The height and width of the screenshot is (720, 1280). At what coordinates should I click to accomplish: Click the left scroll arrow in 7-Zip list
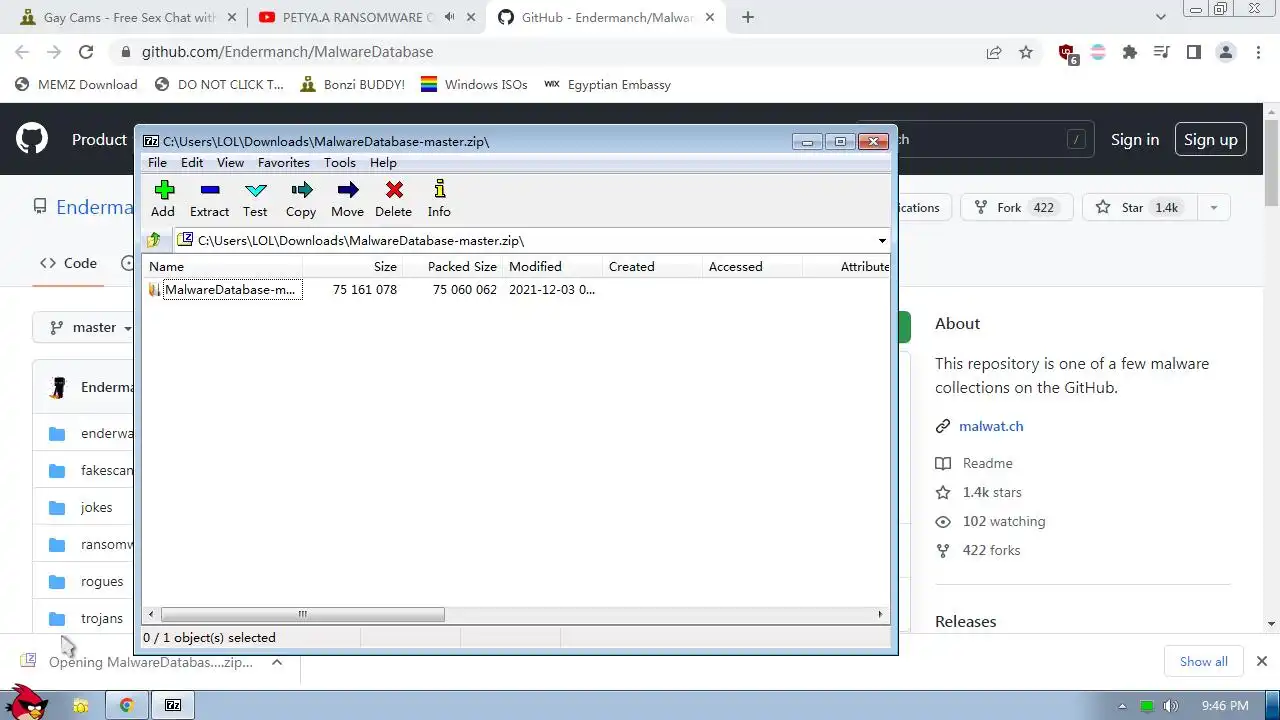(152, 614)
